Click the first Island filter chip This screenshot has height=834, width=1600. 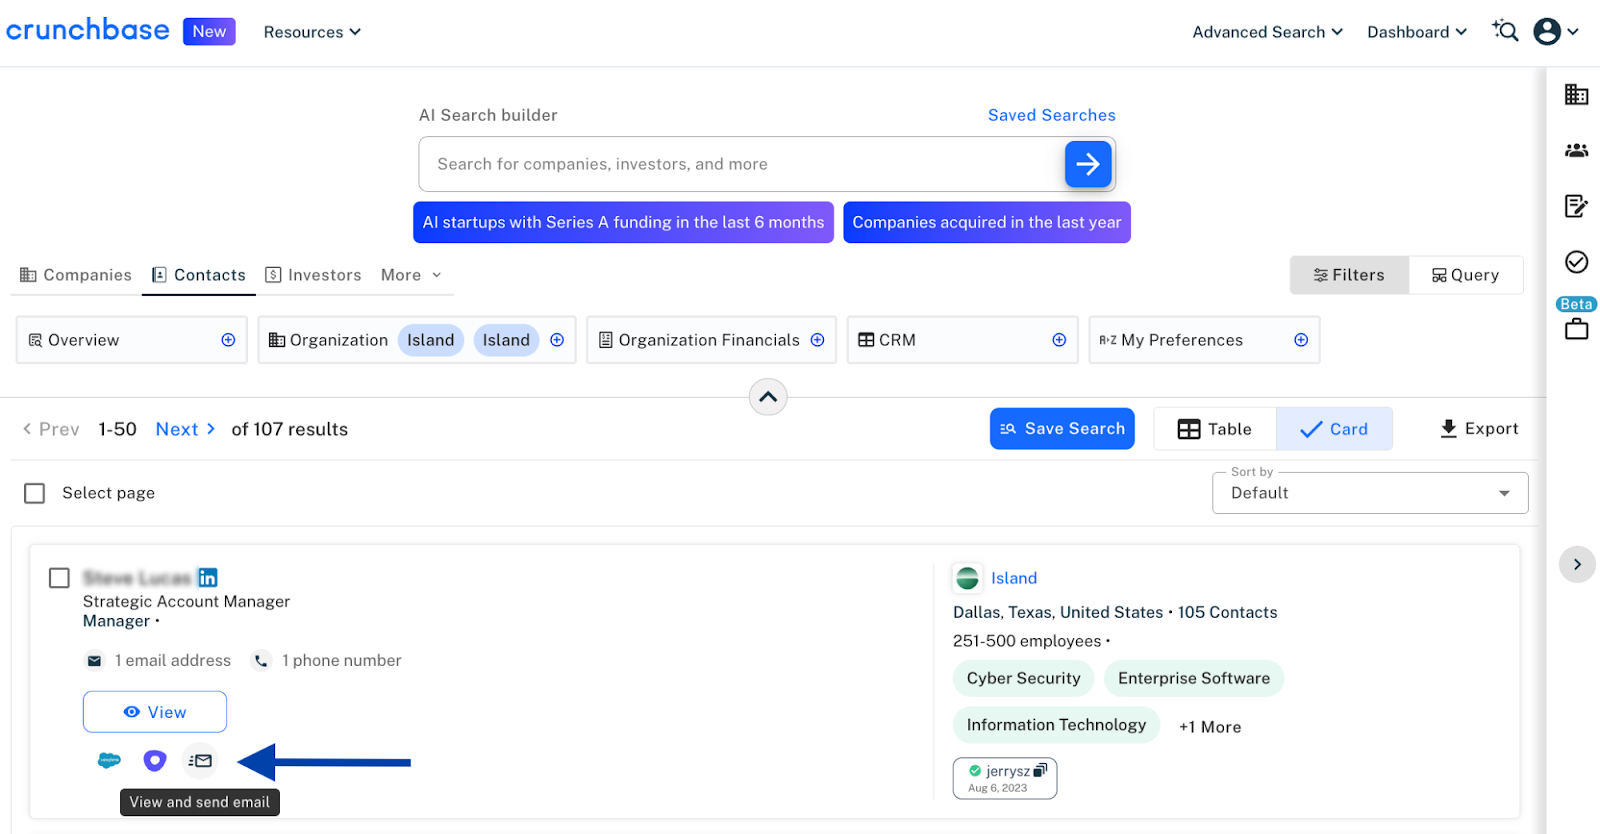click(430, 340)
